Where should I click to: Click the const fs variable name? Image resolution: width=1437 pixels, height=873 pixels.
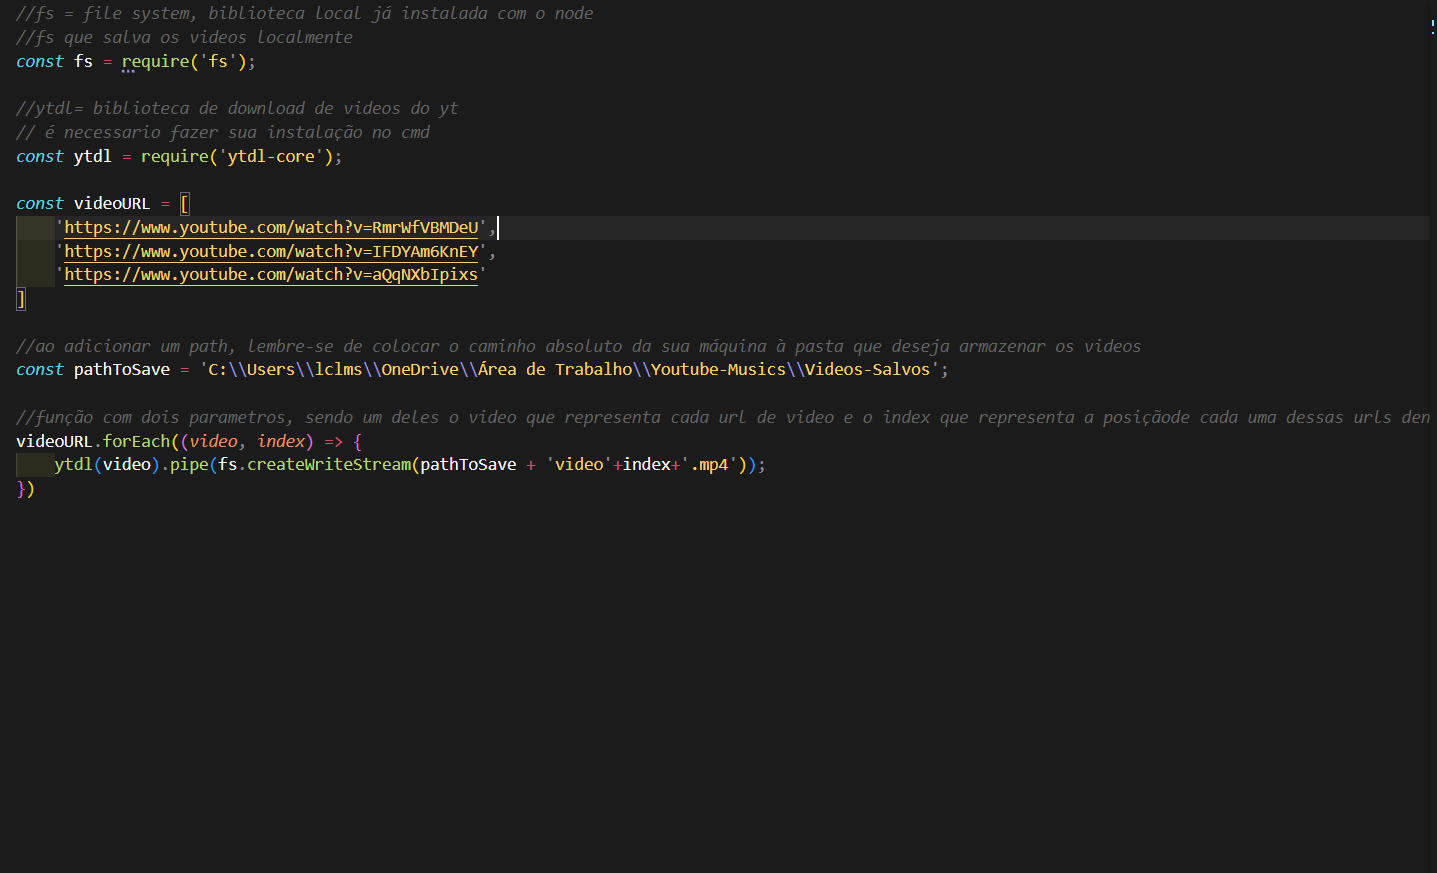pos(83,62)
